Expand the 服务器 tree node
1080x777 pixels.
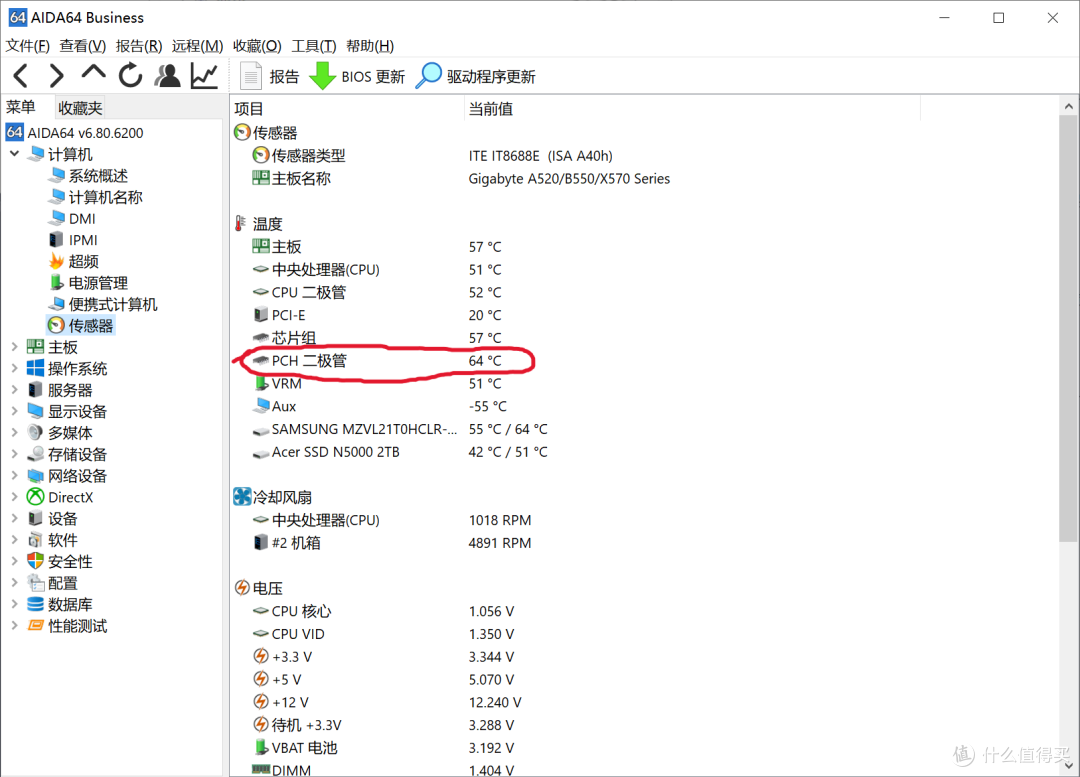click(x=14, y=389)
